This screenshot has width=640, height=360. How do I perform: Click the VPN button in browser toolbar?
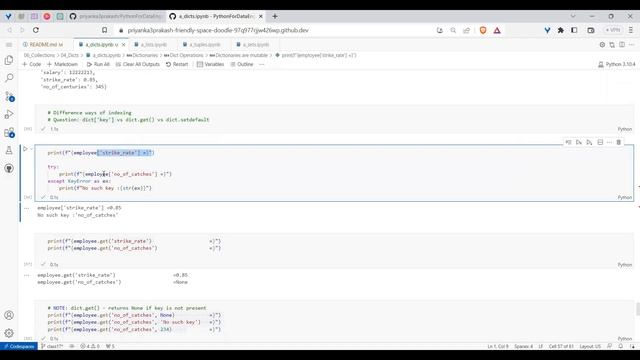pos(613,30)
